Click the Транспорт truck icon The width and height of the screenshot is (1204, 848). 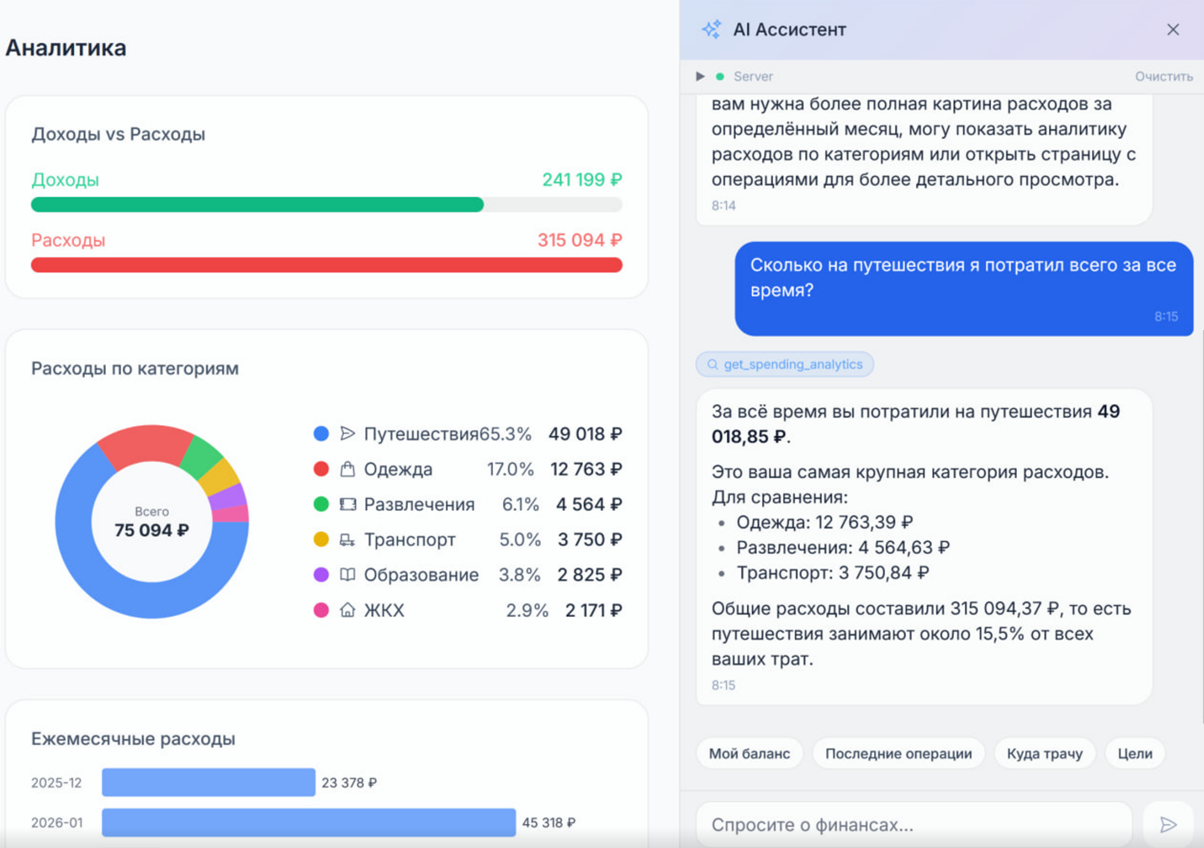pyautogui.click(x=347, y=540)
